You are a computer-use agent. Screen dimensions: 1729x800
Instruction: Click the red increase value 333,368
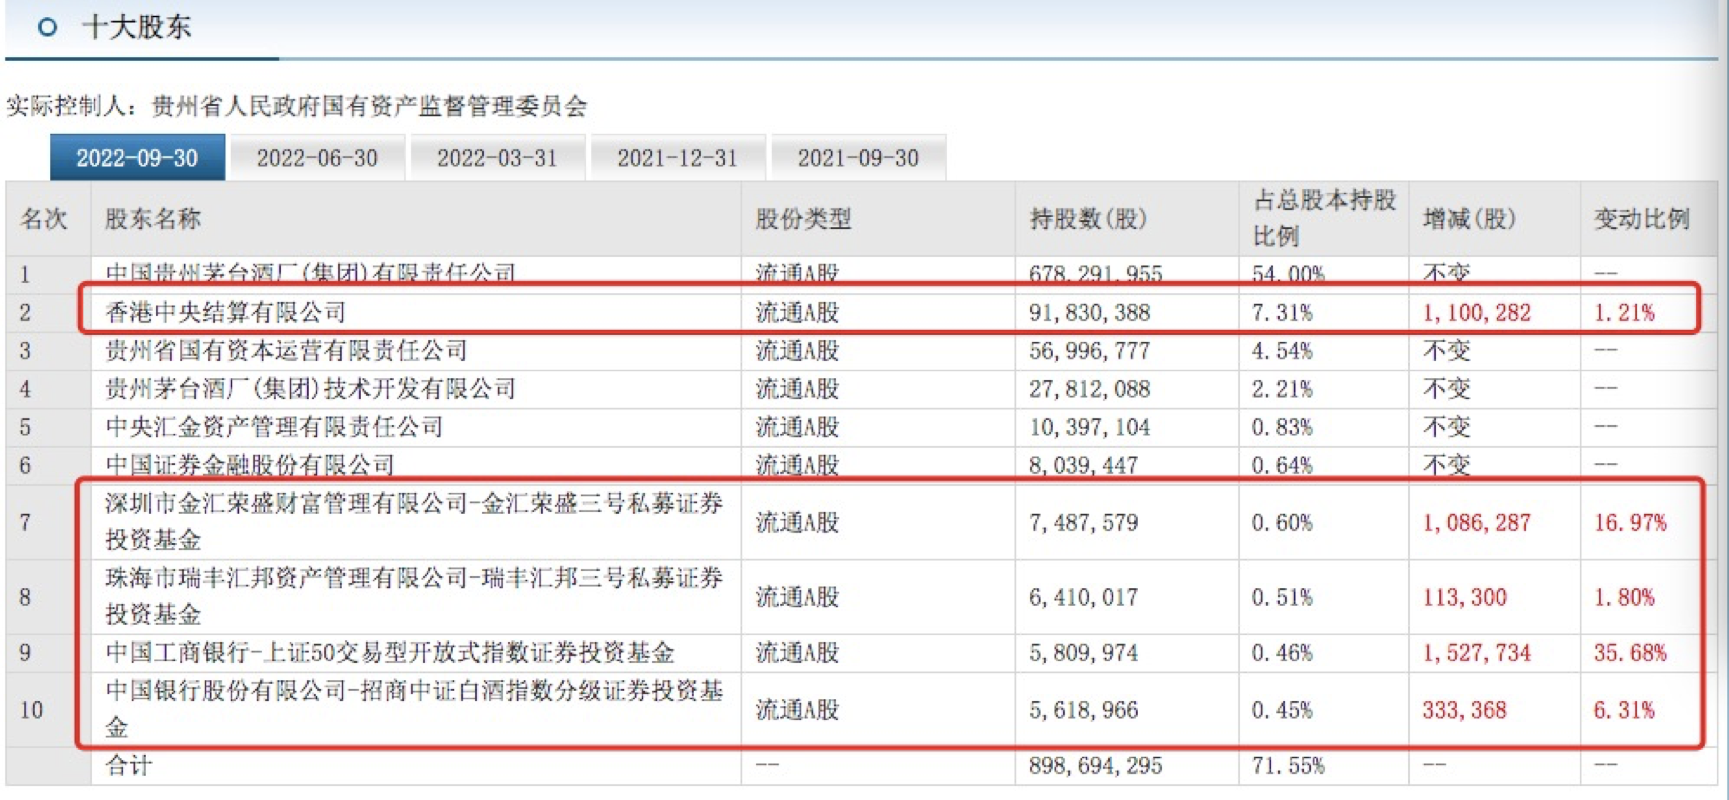[1464, 710]
